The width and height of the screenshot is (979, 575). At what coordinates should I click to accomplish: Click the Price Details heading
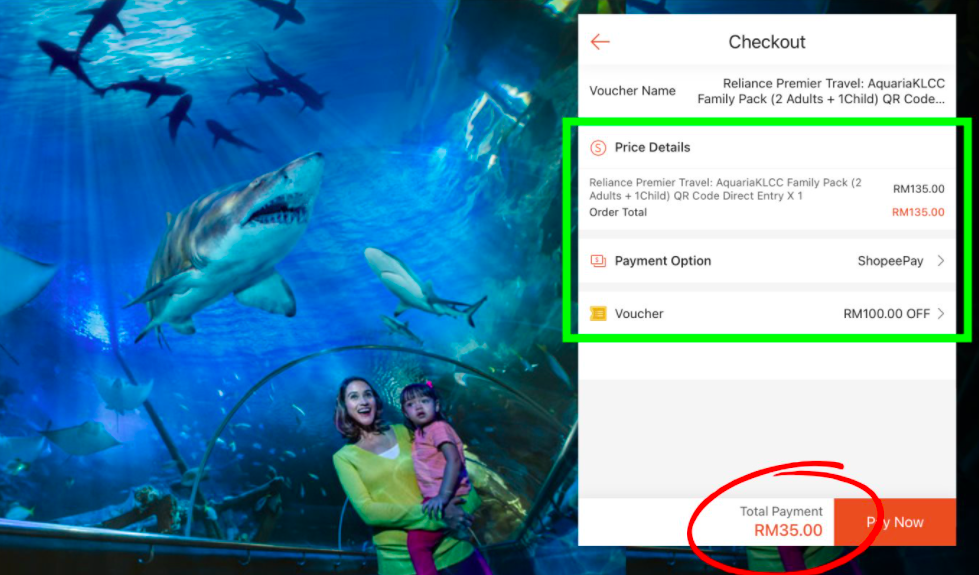point(652,147)
